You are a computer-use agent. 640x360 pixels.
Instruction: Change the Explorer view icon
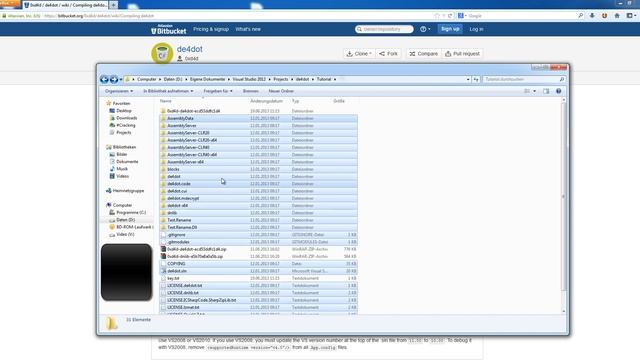tap(527, 91)
